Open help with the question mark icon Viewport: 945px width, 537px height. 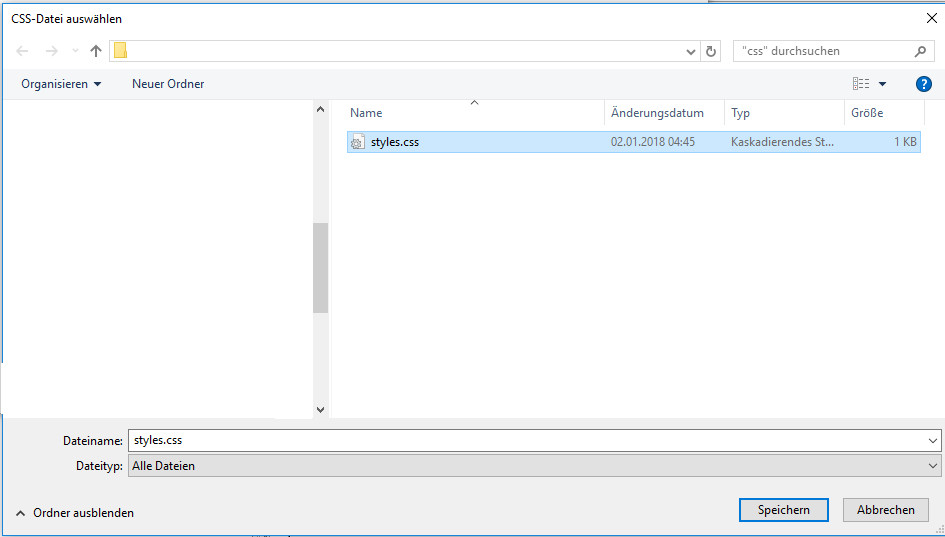[x=923, y=84]
